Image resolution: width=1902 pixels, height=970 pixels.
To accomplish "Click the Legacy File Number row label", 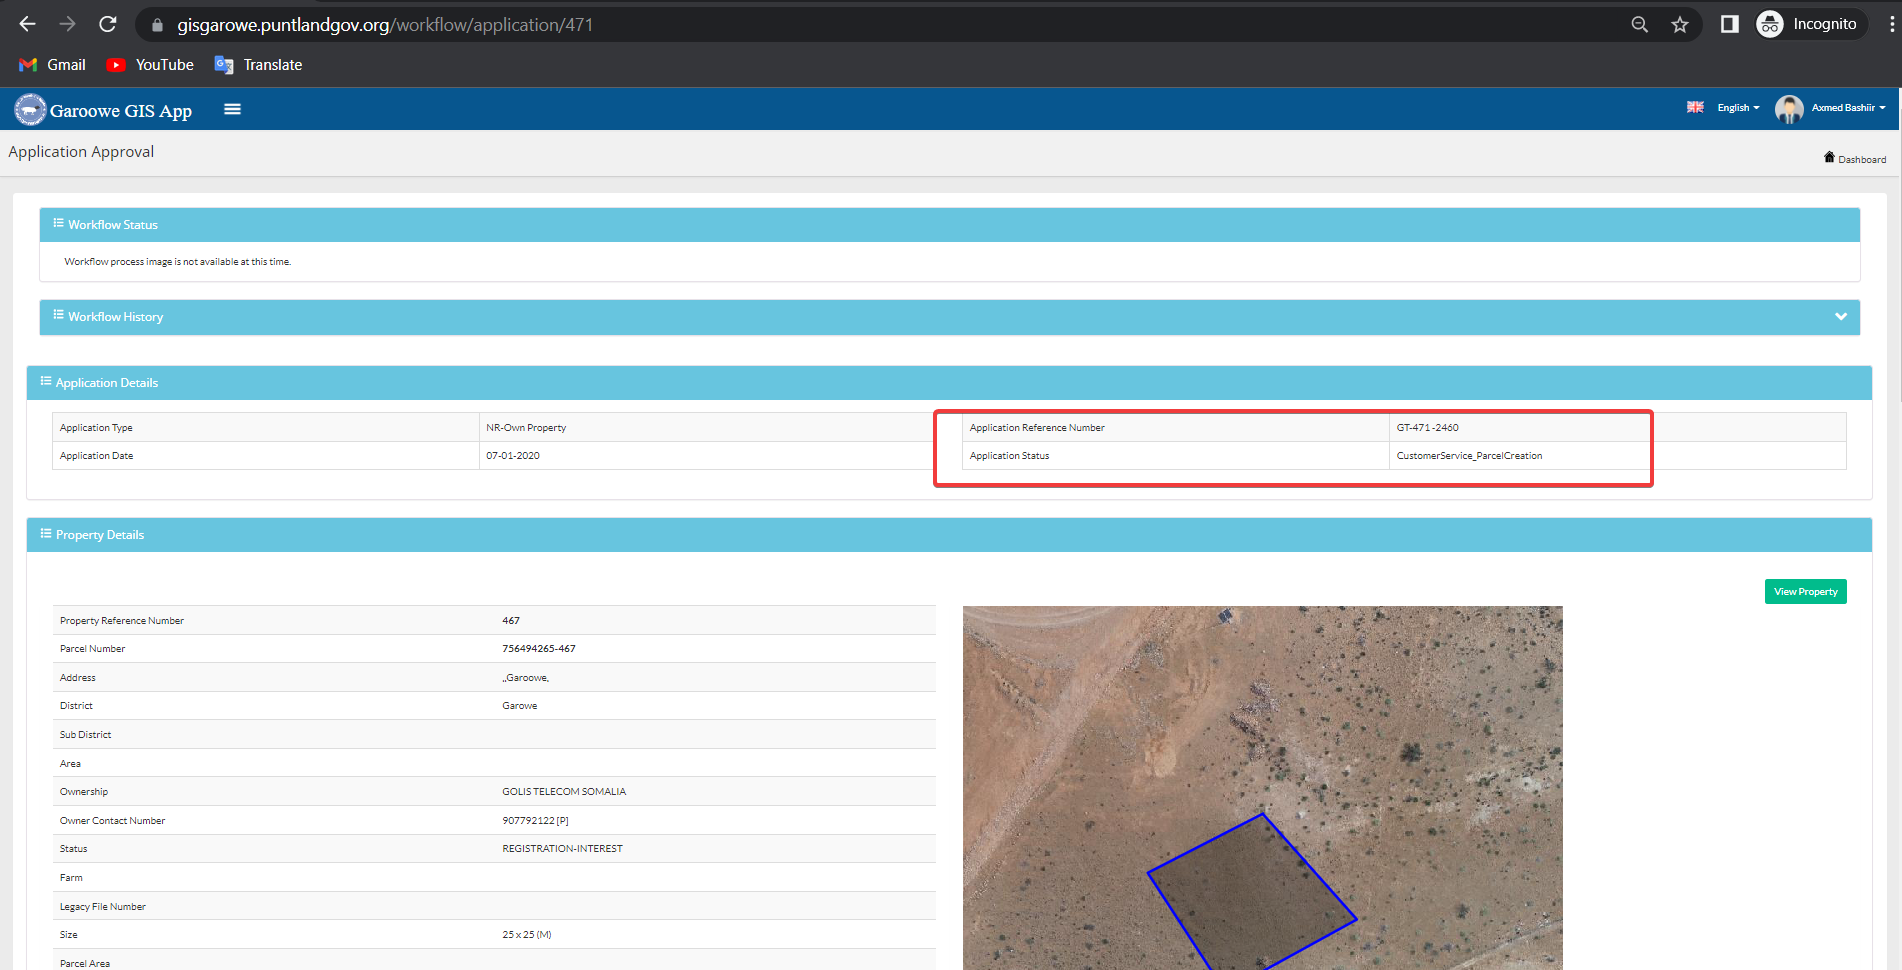I will (103, 907).
